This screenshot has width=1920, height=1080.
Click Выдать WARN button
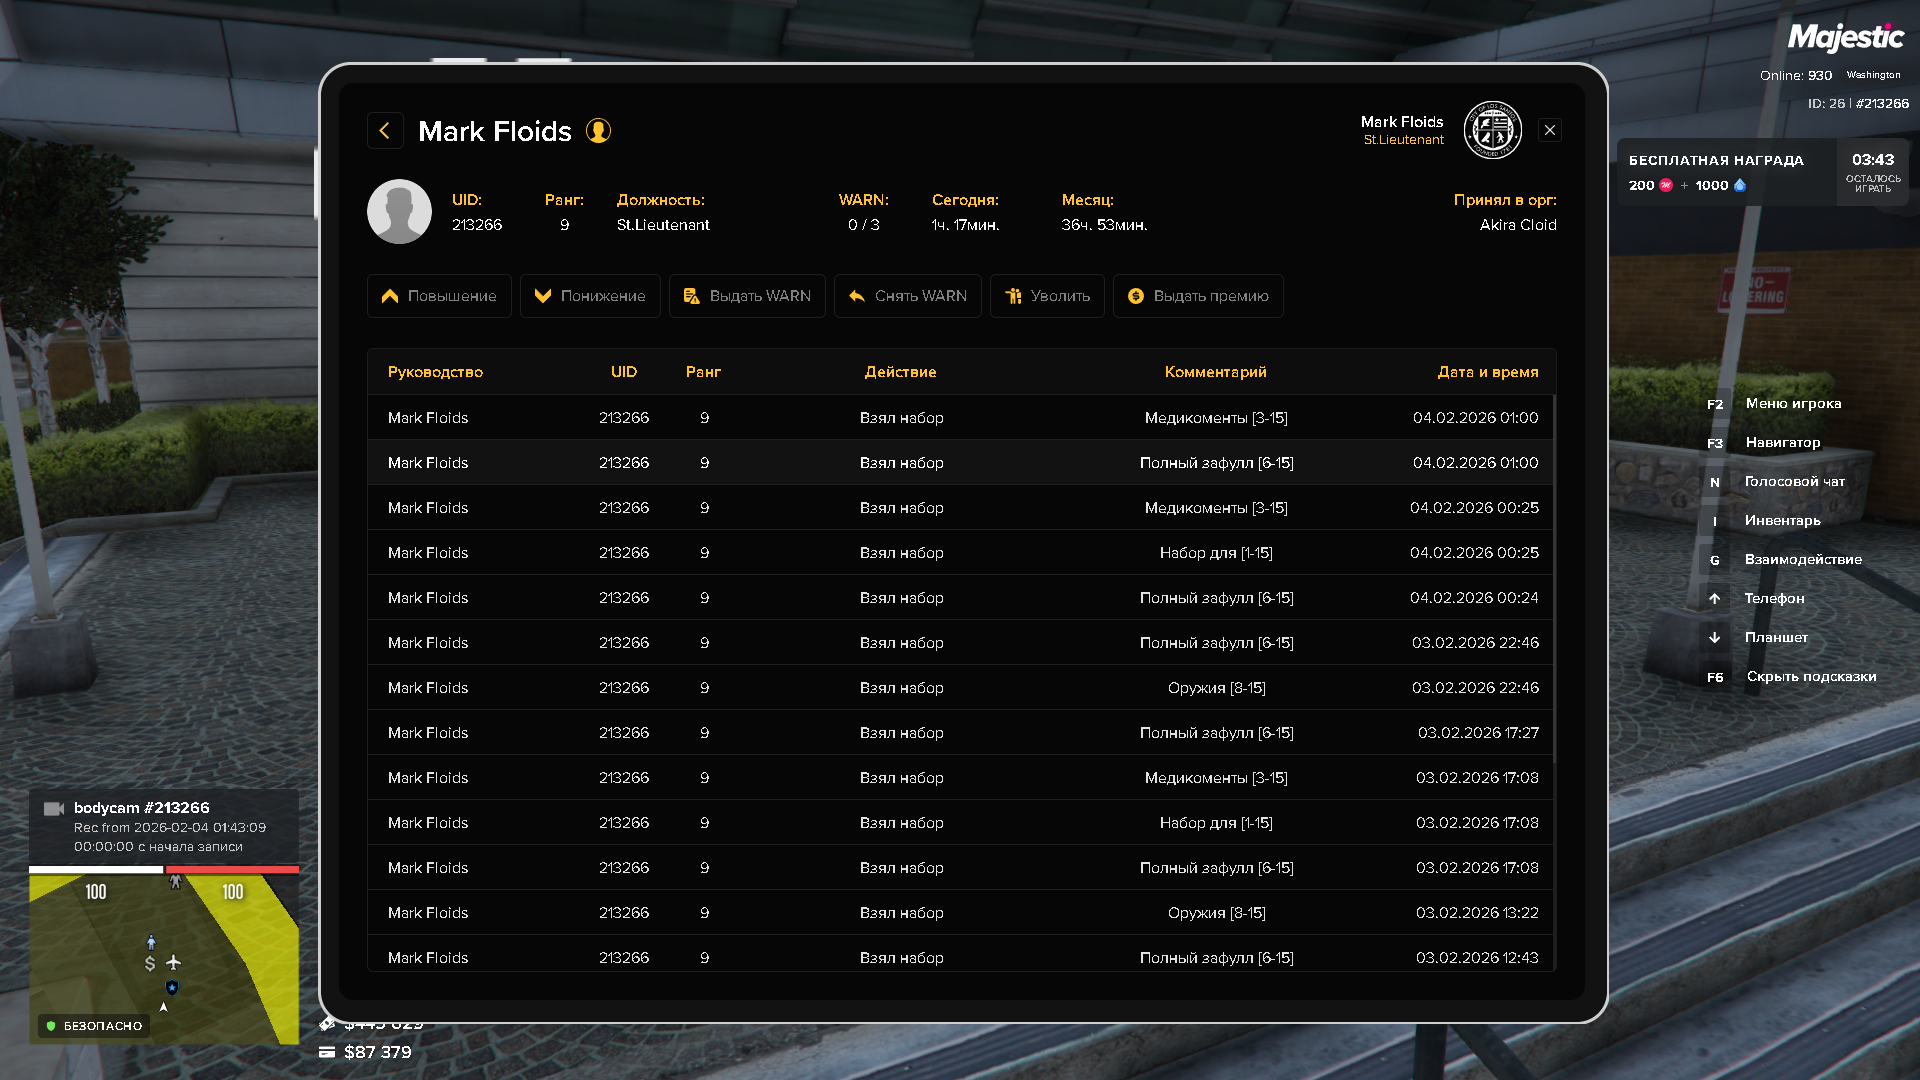point(747,296)
